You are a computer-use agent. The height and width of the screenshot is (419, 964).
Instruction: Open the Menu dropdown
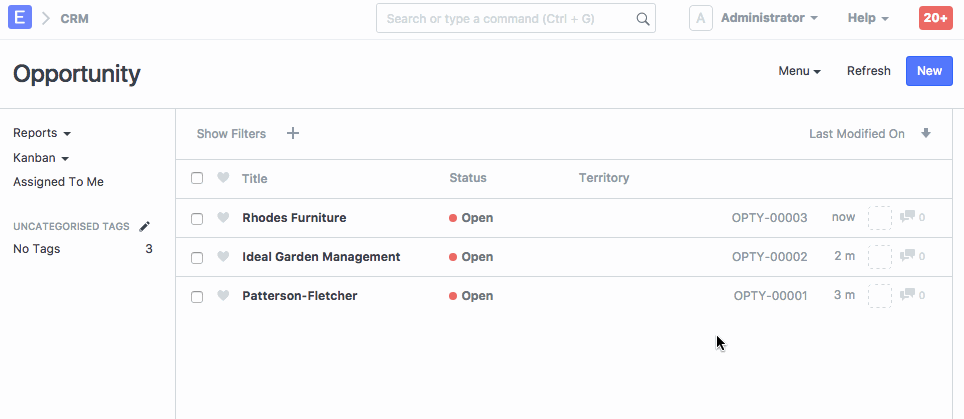[x=799, y=71]
